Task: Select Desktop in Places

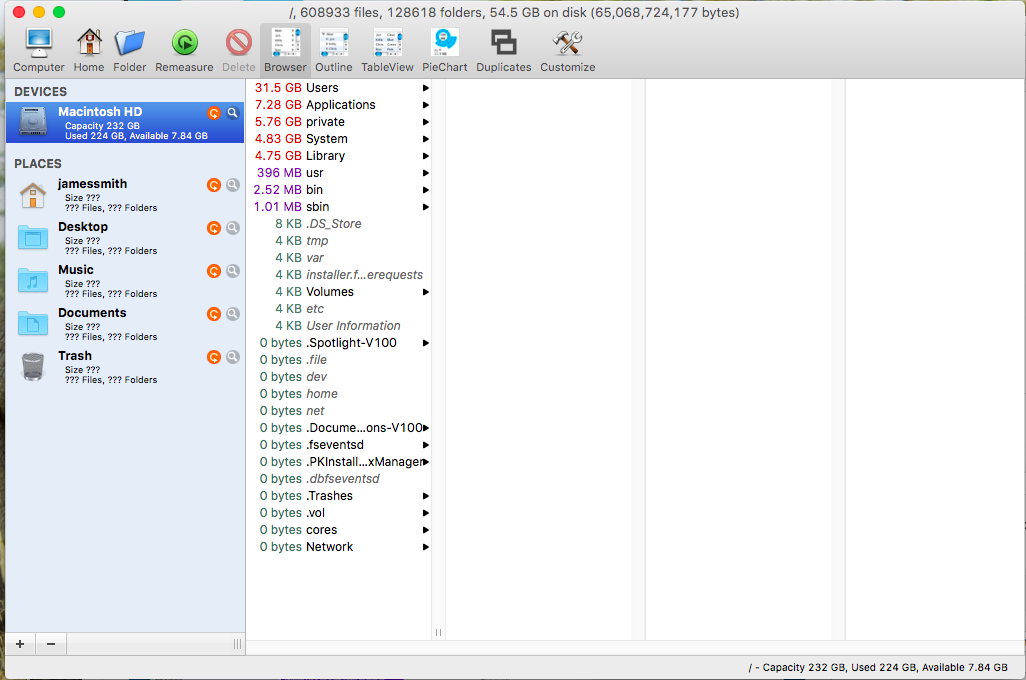Action: point(125,238)
